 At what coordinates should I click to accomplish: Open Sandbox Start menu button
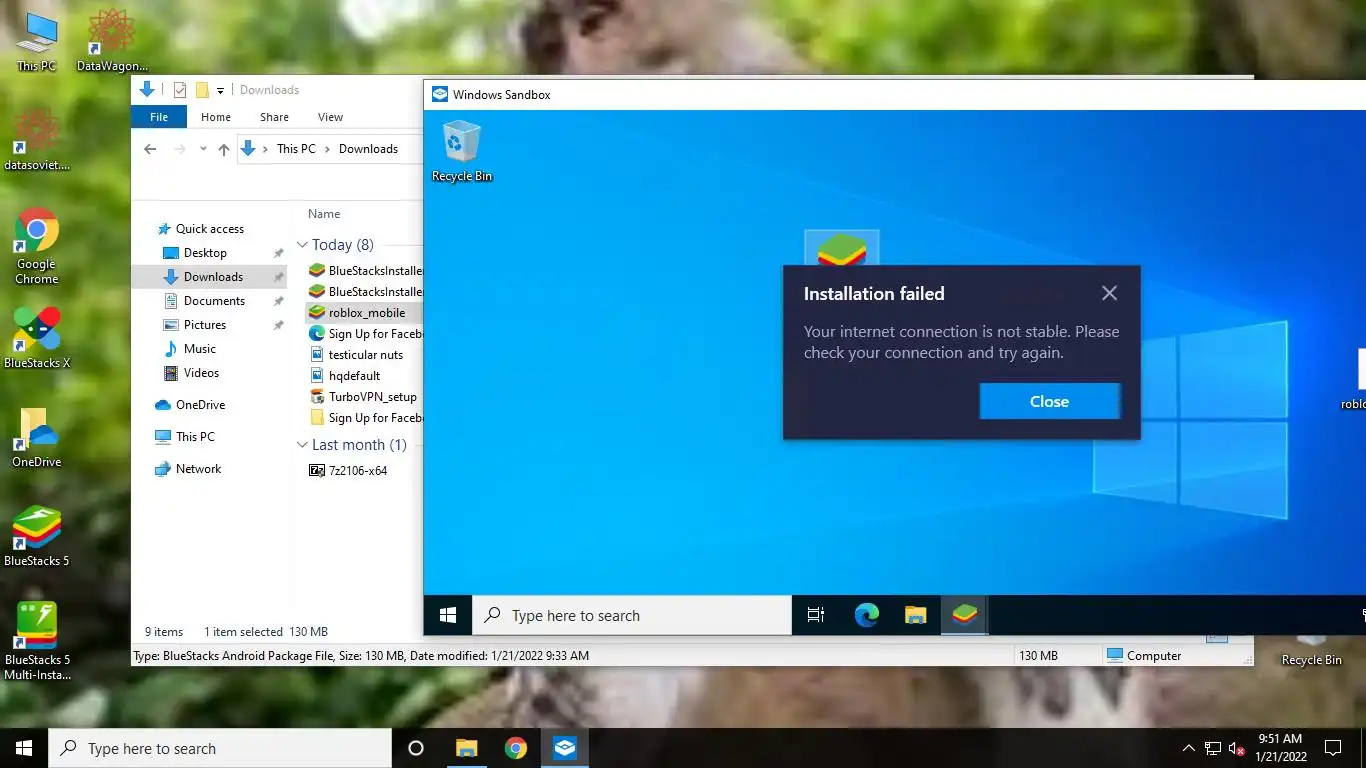click(x=448, y=615)
